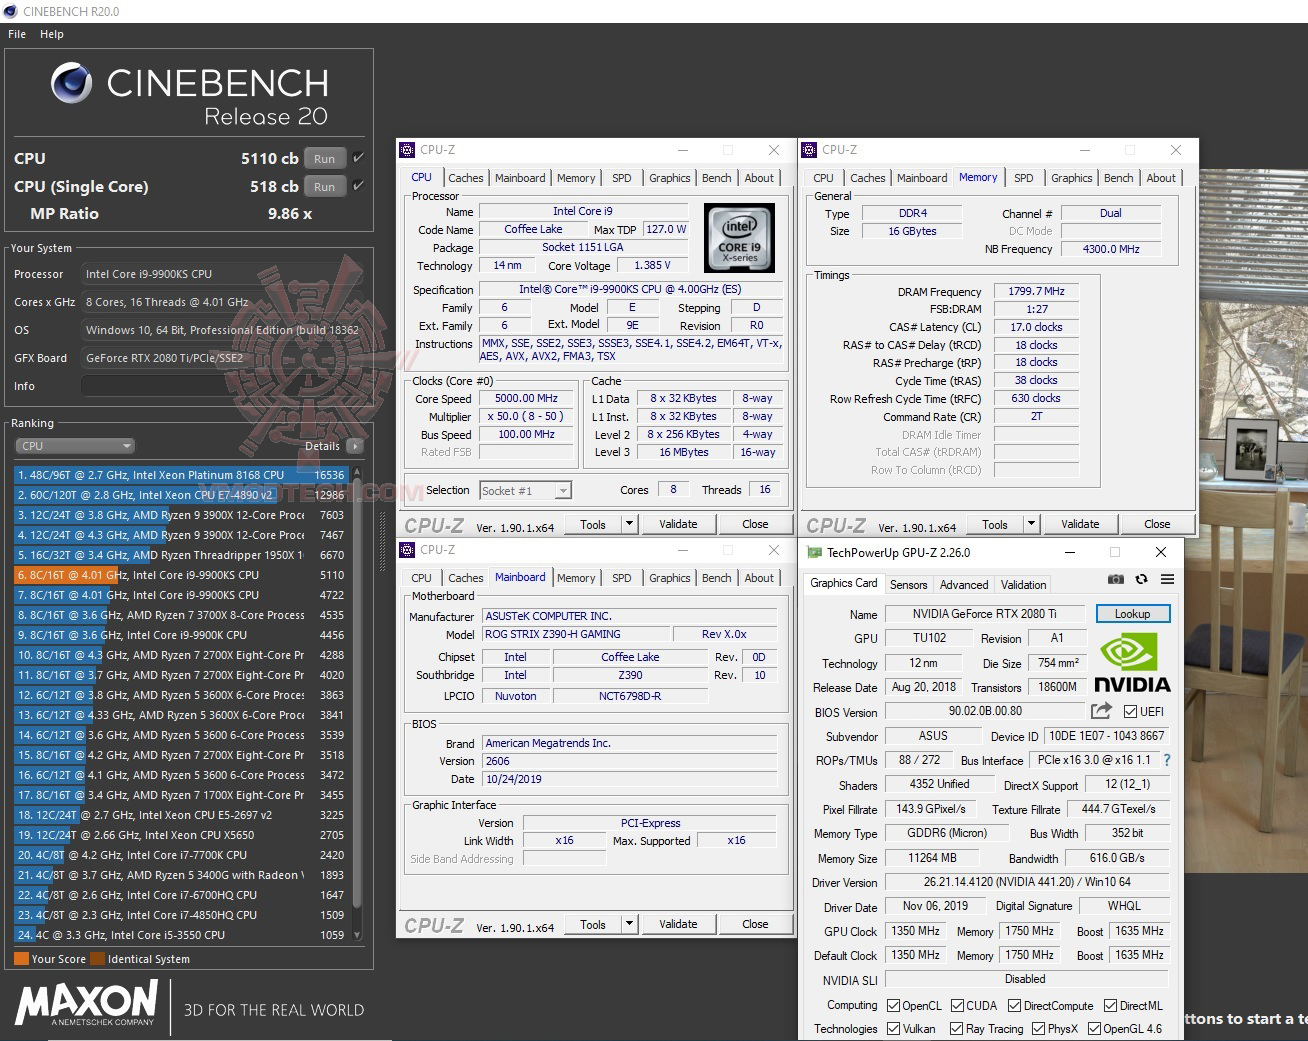Run the CPU multi-core benchmark
The height and width of the screenshot is (1041, 1308).
[x=324, y=158]
